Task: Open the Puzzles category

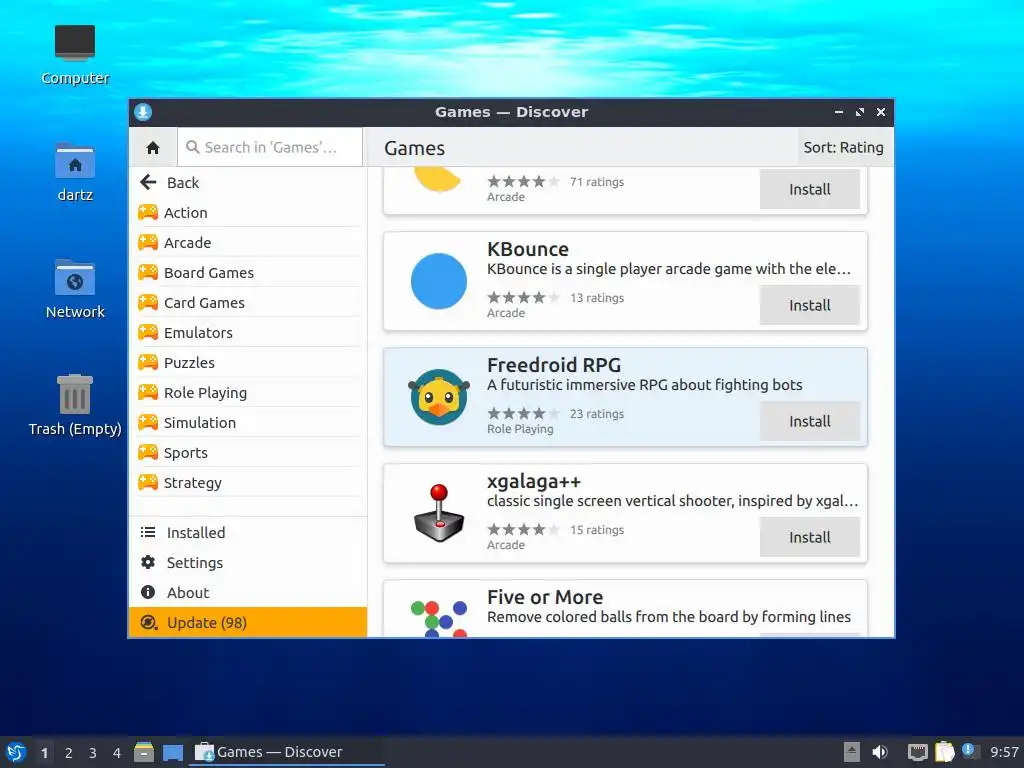Action: (x=248, y=362)
